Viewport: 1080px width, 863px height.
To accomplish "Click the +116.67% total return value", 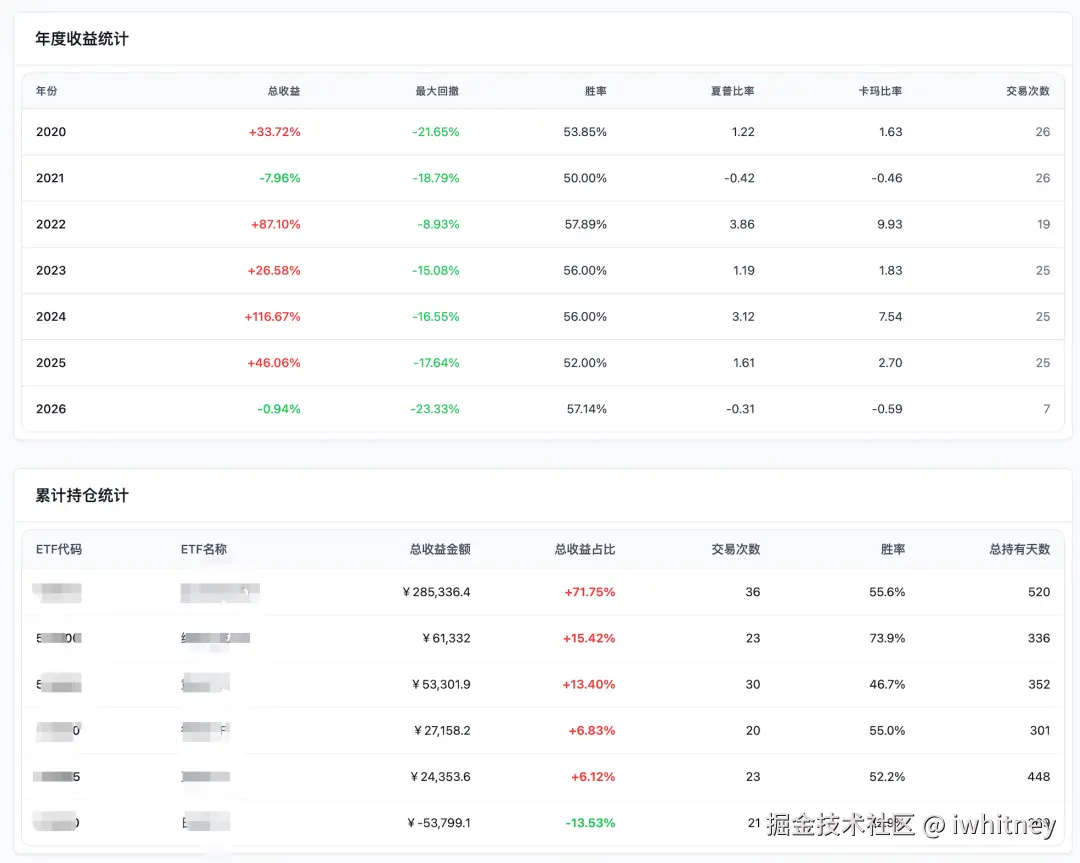I will [272, 316].
